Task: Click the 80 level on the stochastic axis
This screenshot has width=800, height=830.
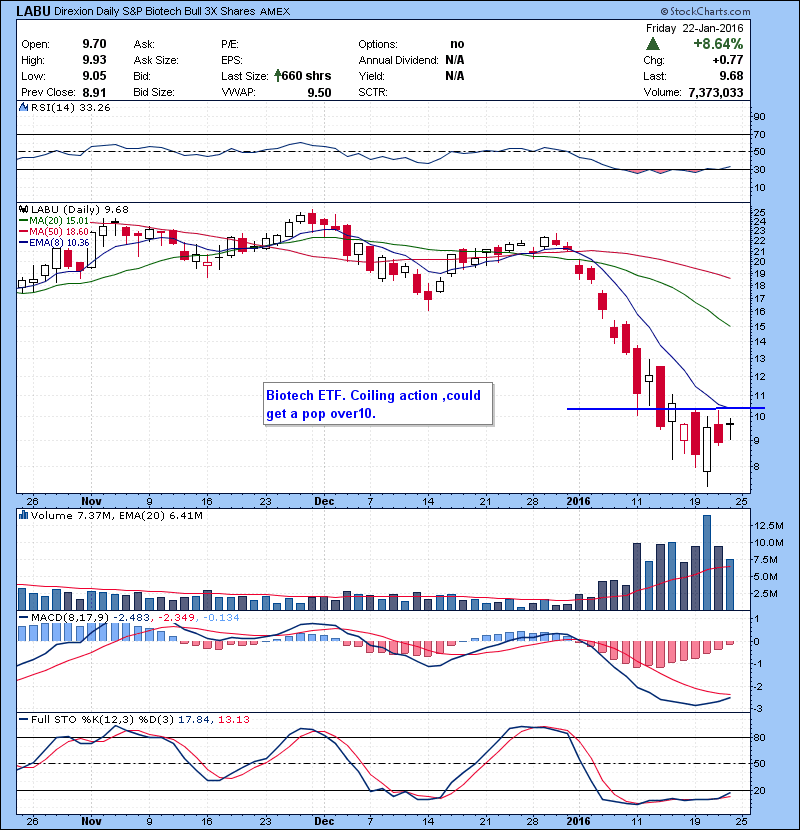Action: click(759, 737)
